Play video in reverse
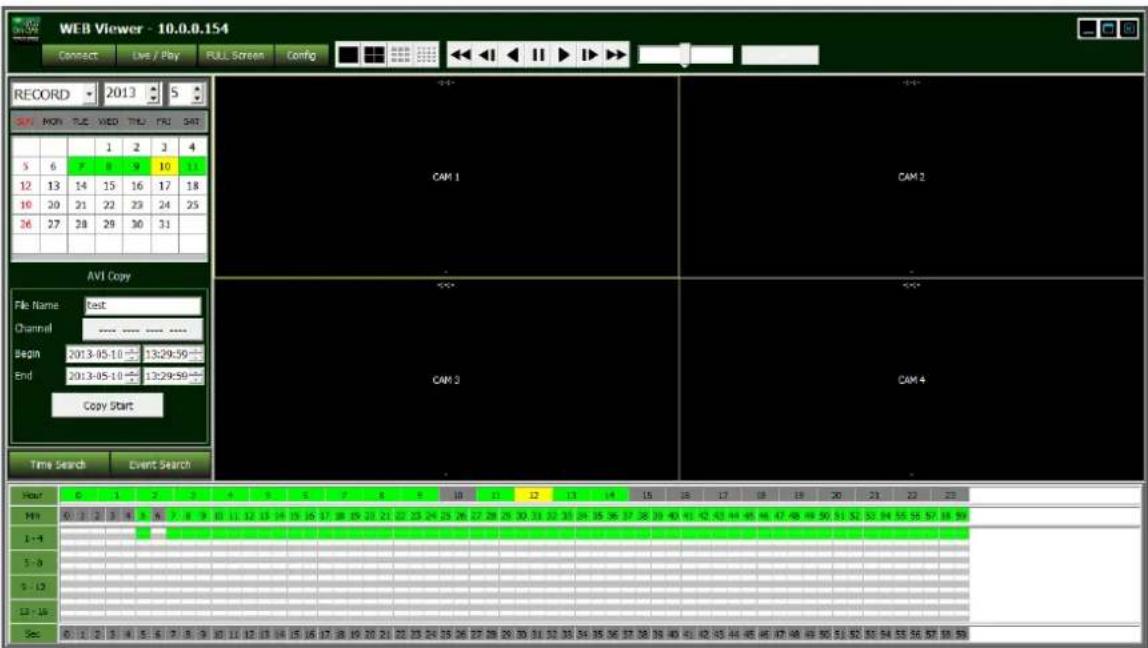The width and height of the screenshot is (1148, 648). coord(512,55)
